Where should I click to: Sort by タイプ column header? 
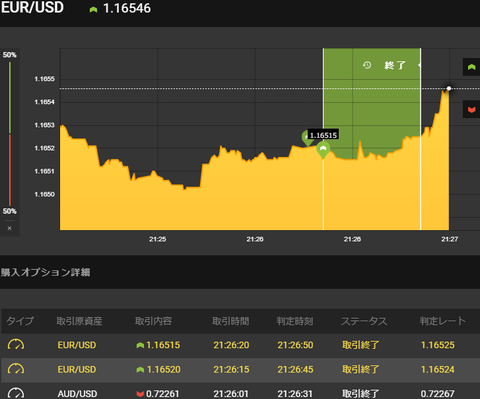[20, 321]
